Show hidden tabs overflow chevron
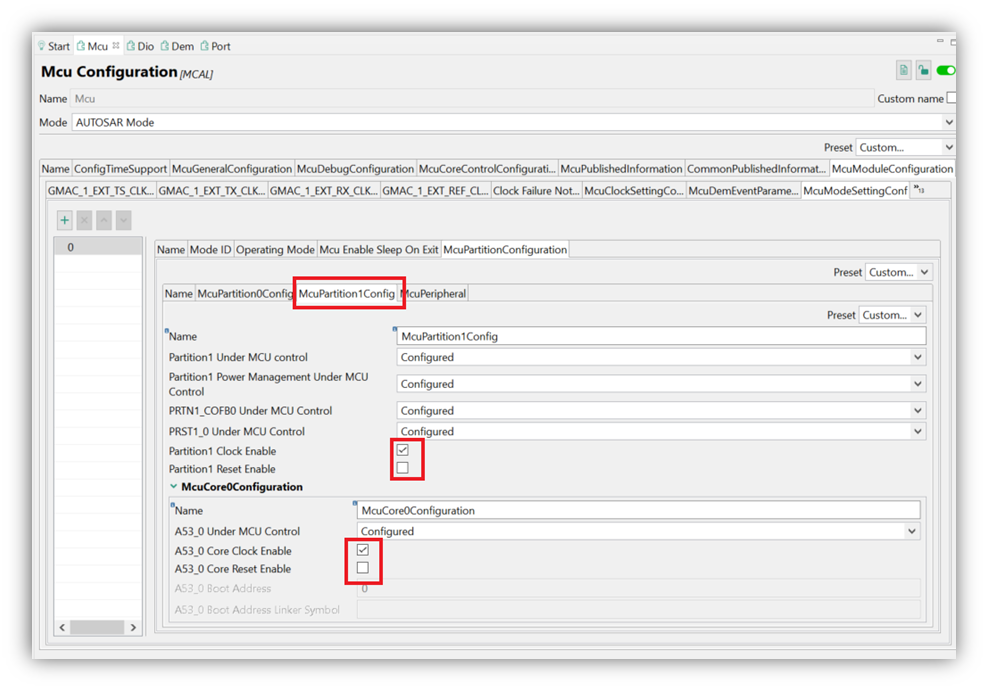Image resolution: width=988 pixels, height=691 pixels. pos(919,190)
